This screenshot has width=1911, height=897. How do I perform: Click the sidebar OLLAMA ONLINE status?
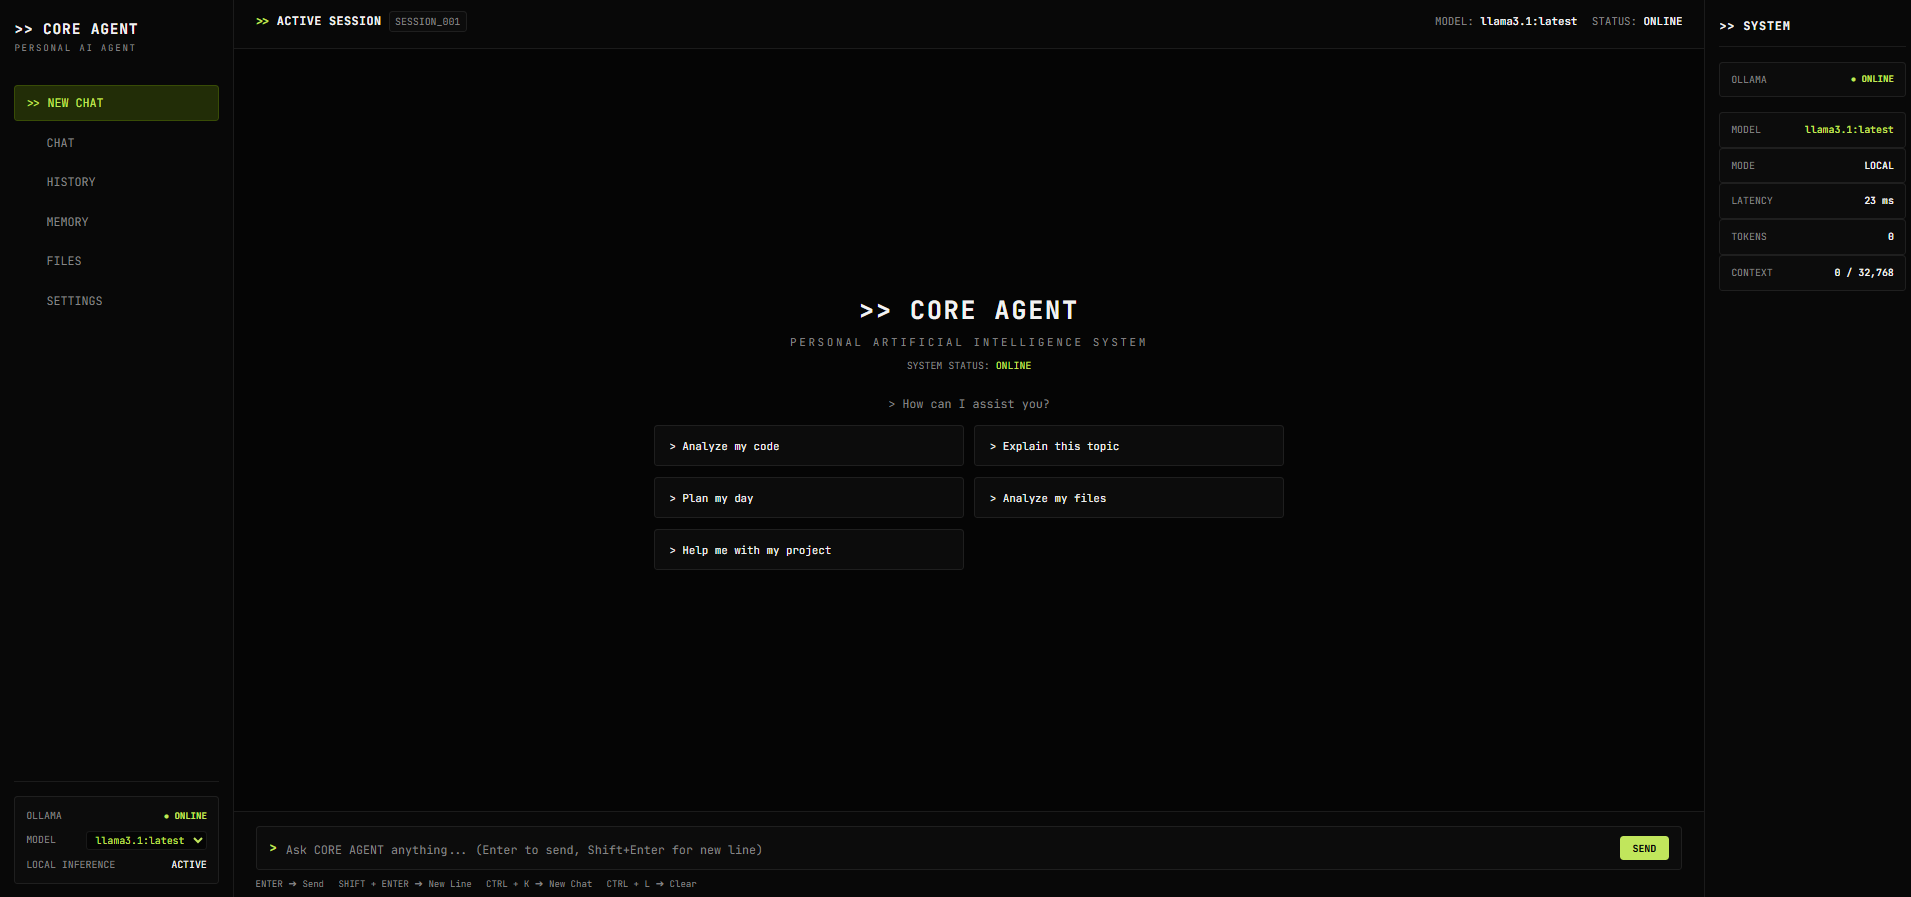(x=116, y=816)
